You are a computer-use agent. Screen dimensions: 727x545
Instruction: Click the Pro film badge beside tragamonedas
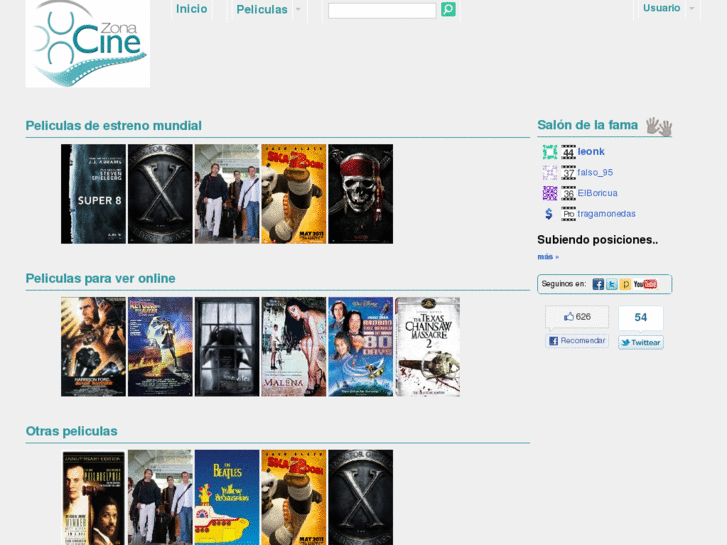[x=568, y=214]
